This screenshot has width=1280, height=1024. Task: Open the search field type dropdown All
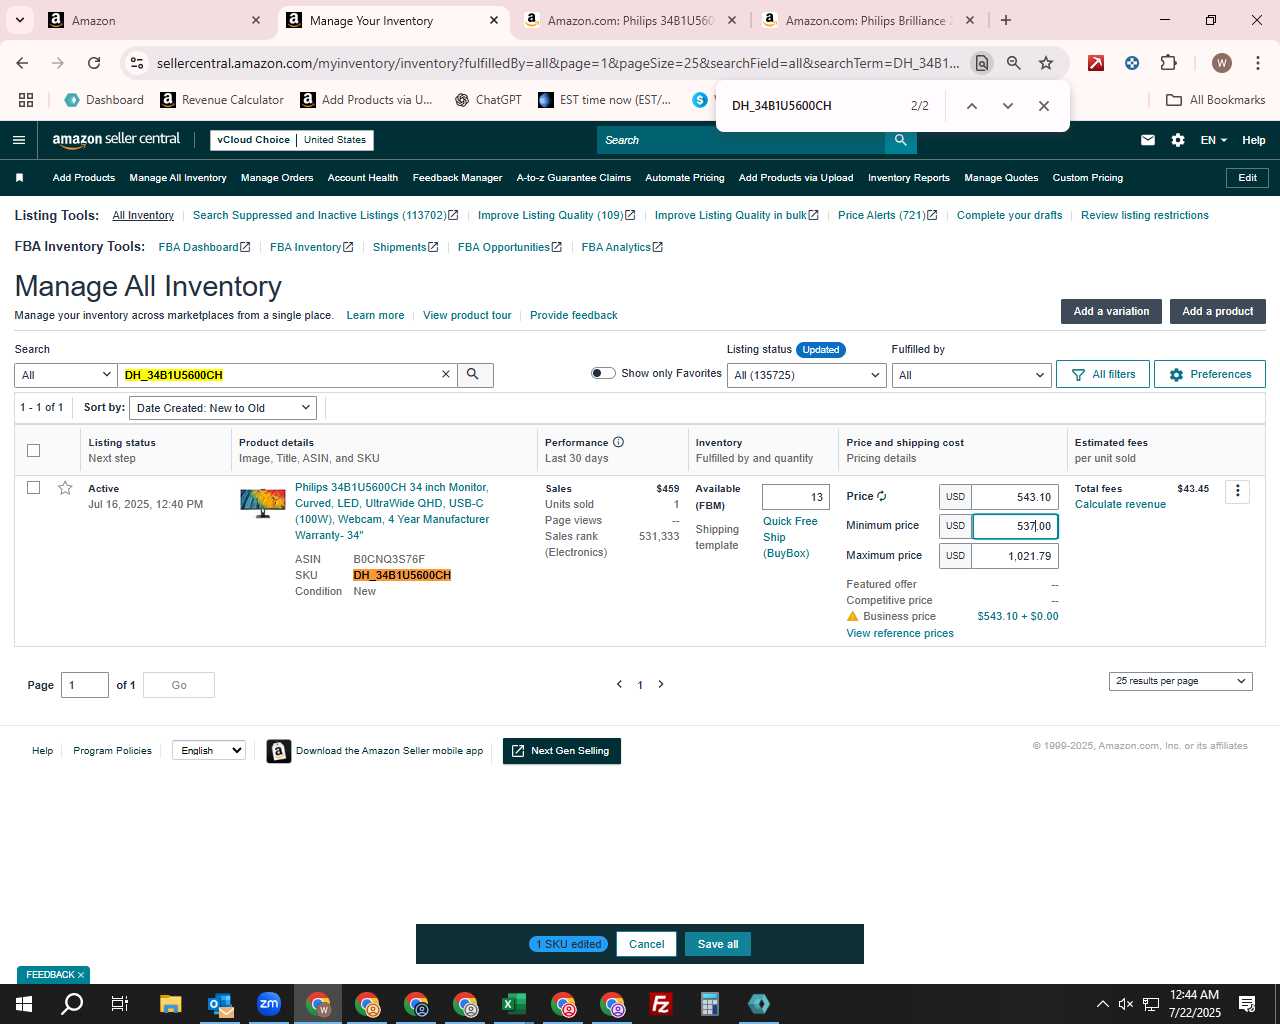coord(66,375)
